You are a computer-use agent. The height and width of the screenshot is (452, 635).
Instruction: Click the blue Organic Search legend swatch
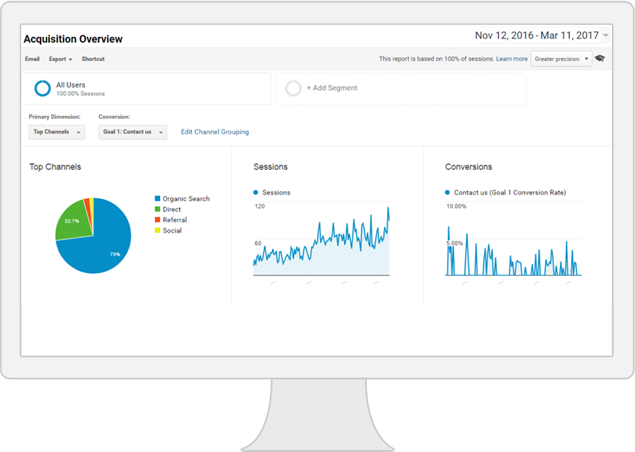pos(157,199)
